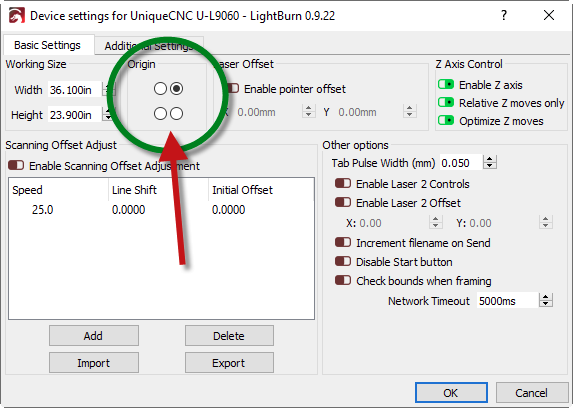The width and height of the screenshot is (573, 408).
Task: Toggle Enable Laser 2 Offset
Action: pyautogui.click(x=343, y=202)
